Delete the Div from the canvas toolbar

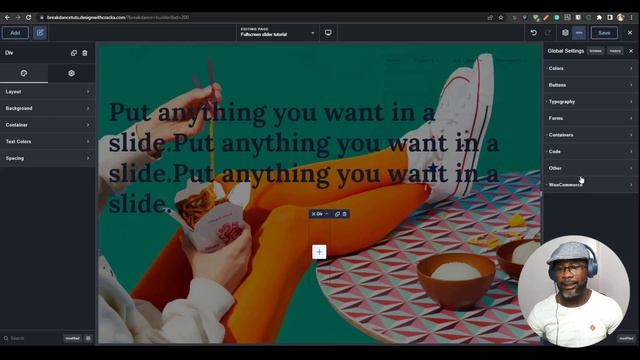344,214
